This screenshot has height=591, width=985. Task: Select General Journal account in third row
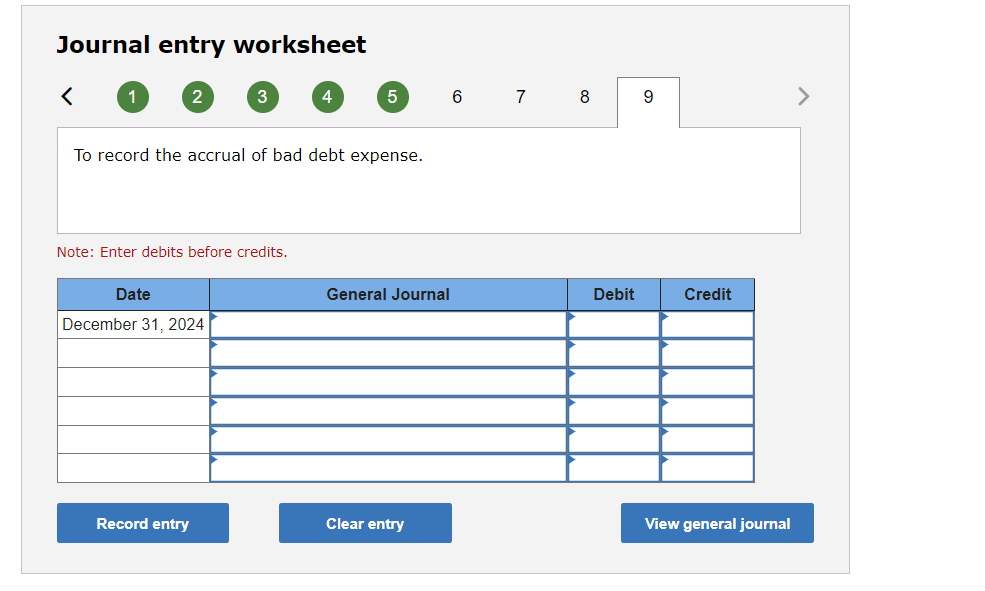[x=388, y=382]
